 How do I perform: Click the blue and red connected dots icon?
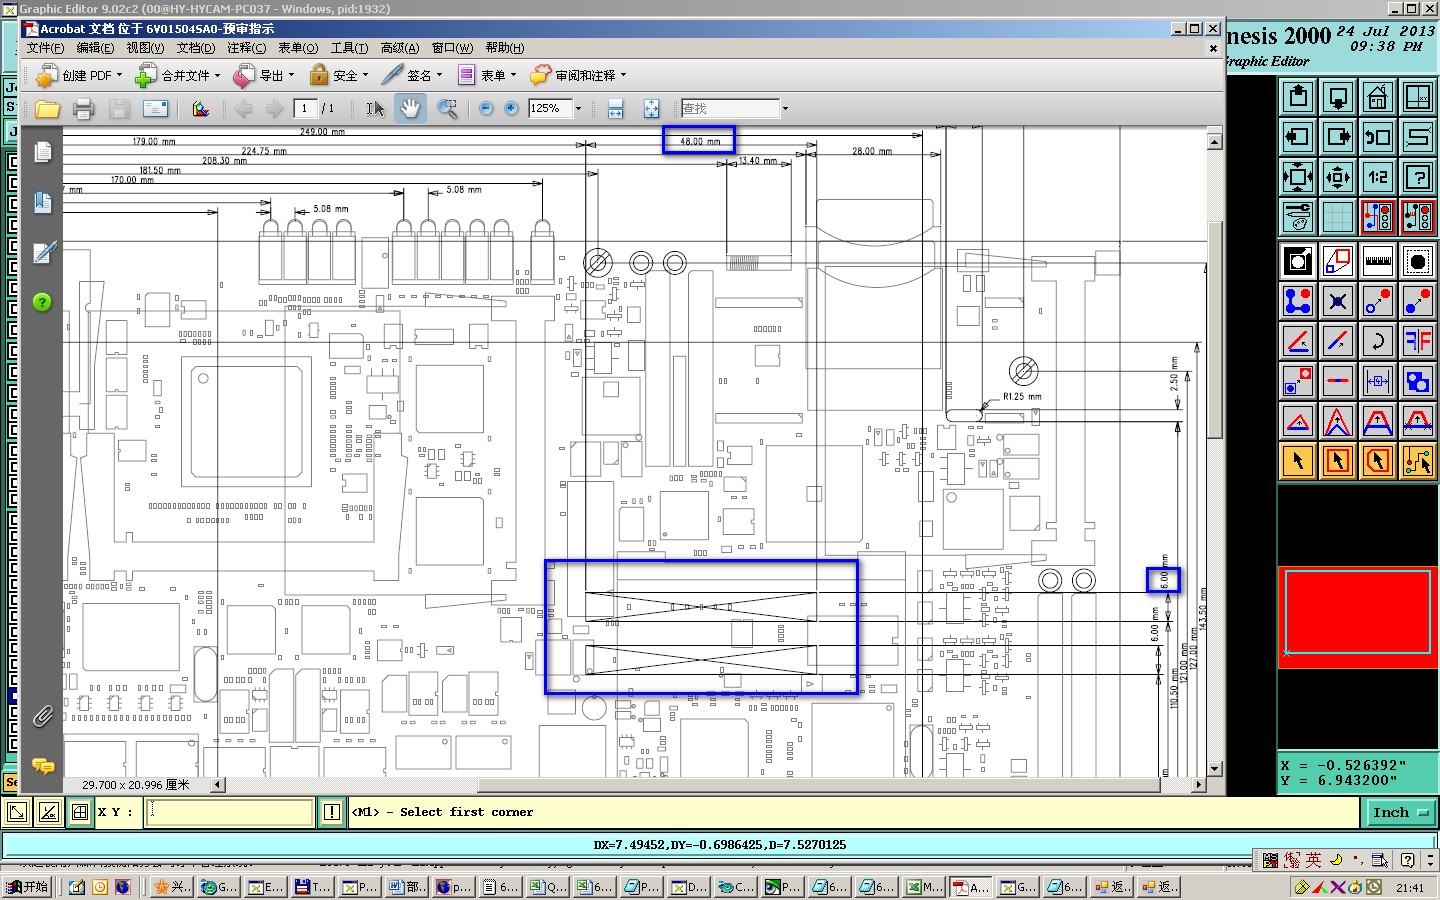pos(1298,301)
